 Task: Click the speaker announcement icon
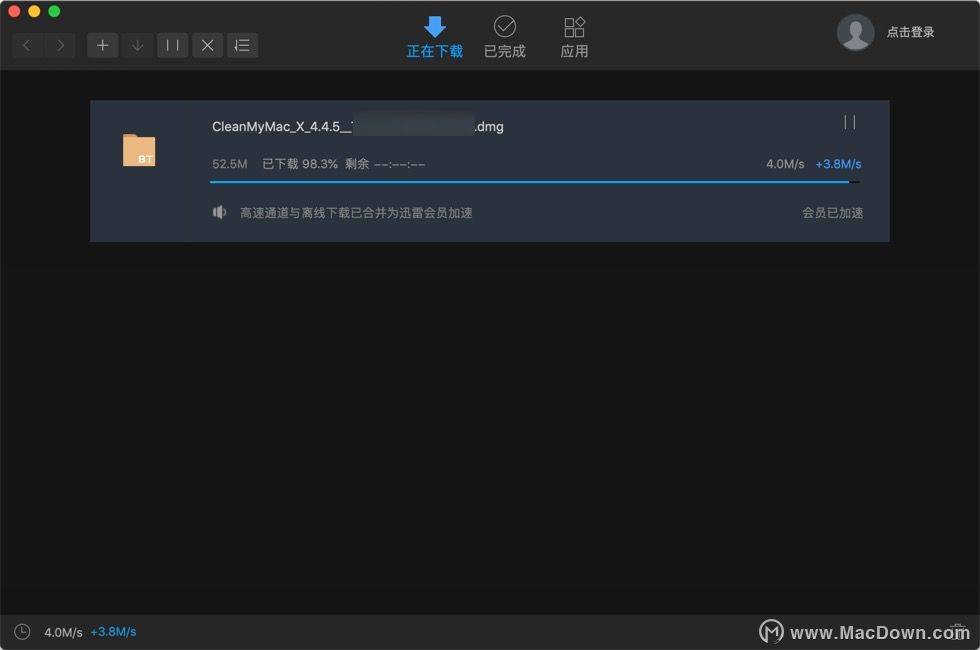pyautogui.click(x=219, y=212)
